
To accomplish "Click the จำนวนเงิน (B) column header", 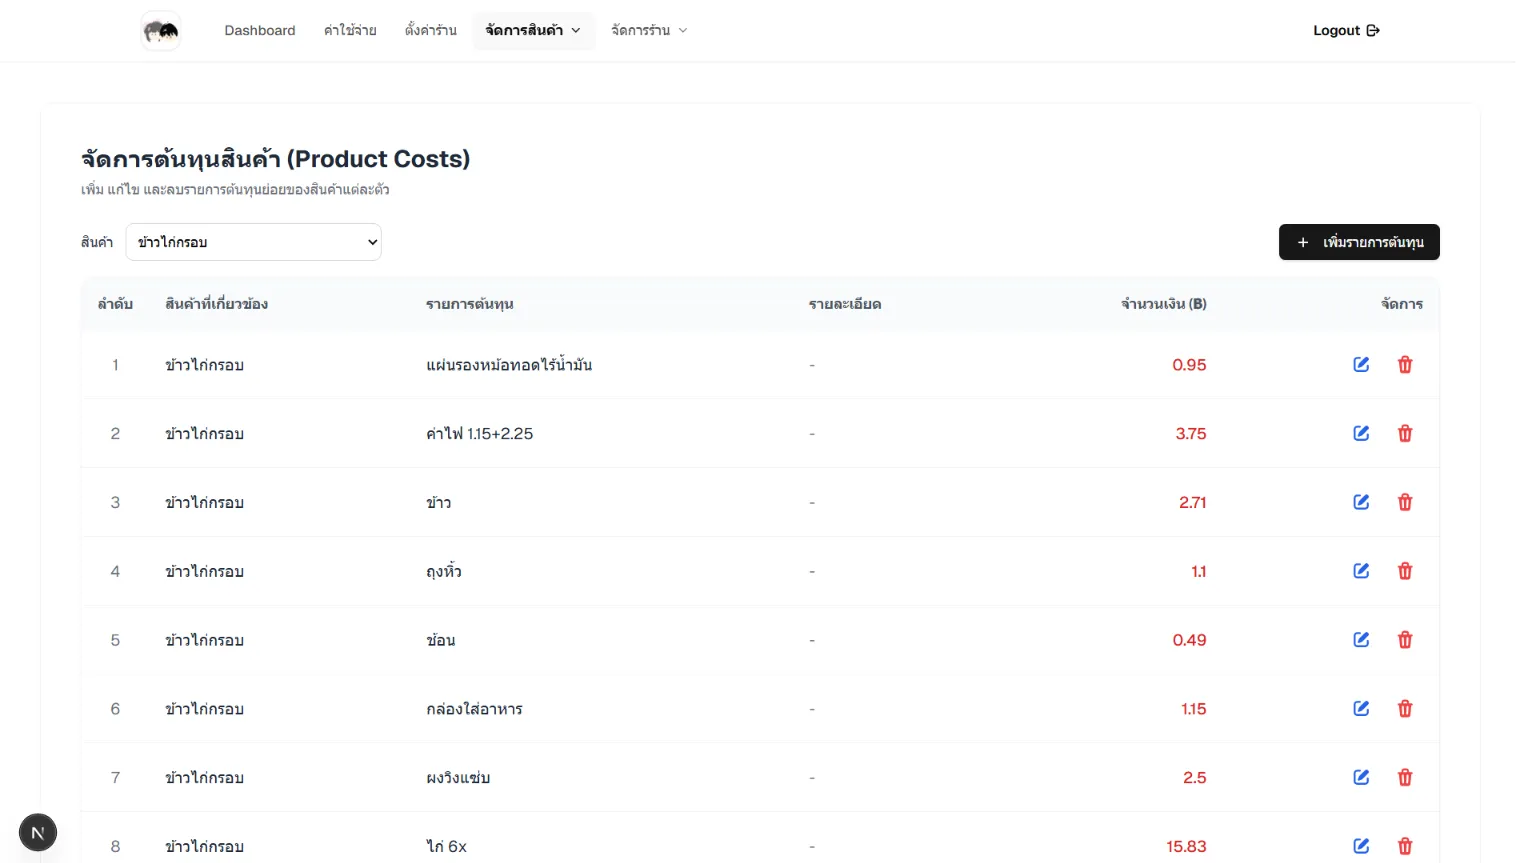I will point(1163,304).
